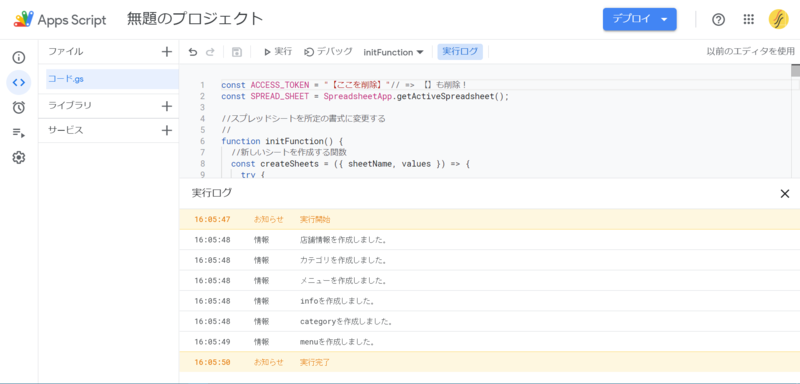Click log entry menuを作成しました。

tap(337, 342)
